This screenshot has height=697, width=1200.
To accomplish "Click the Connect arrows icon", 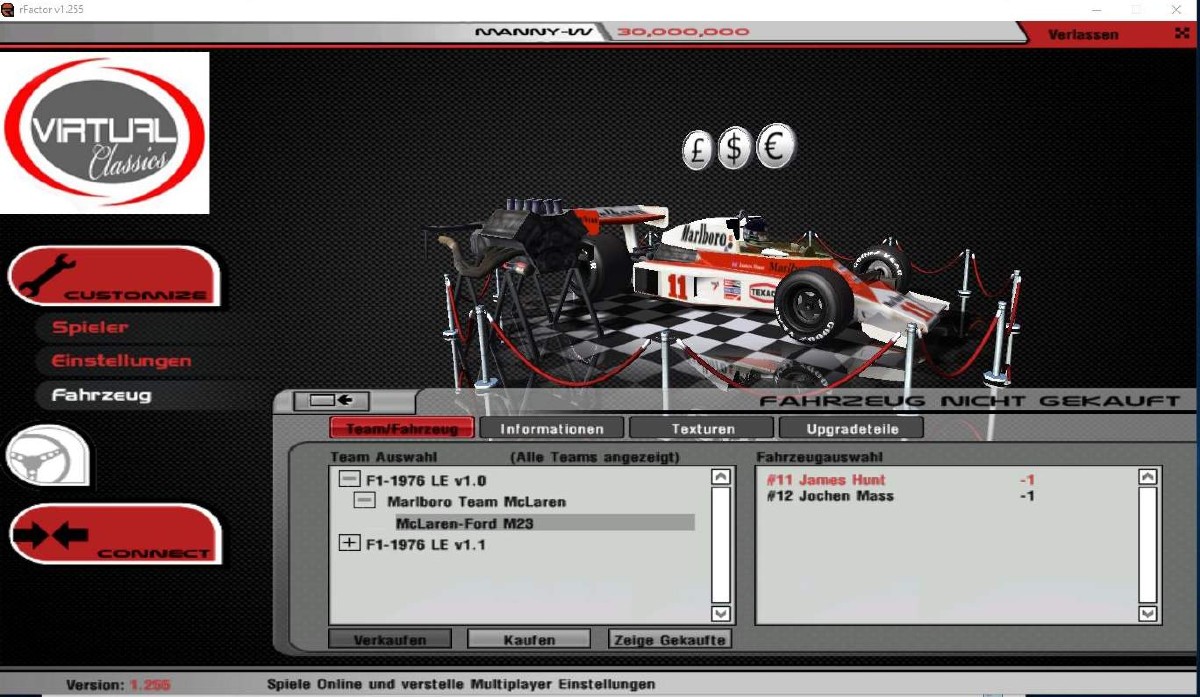I will point(52,534).
